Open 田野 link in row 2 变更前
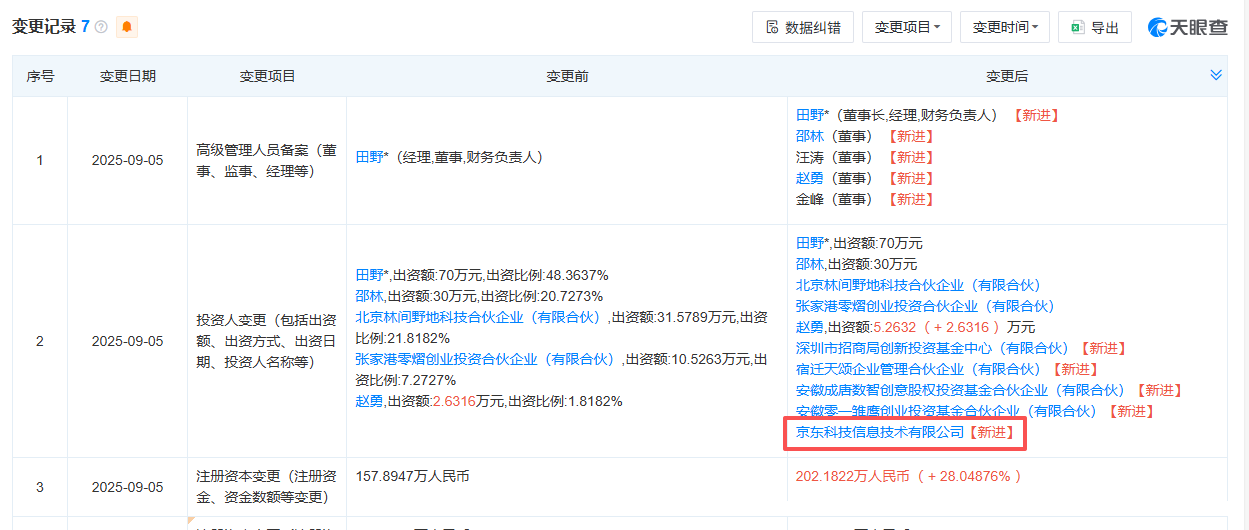 [371, 275]
